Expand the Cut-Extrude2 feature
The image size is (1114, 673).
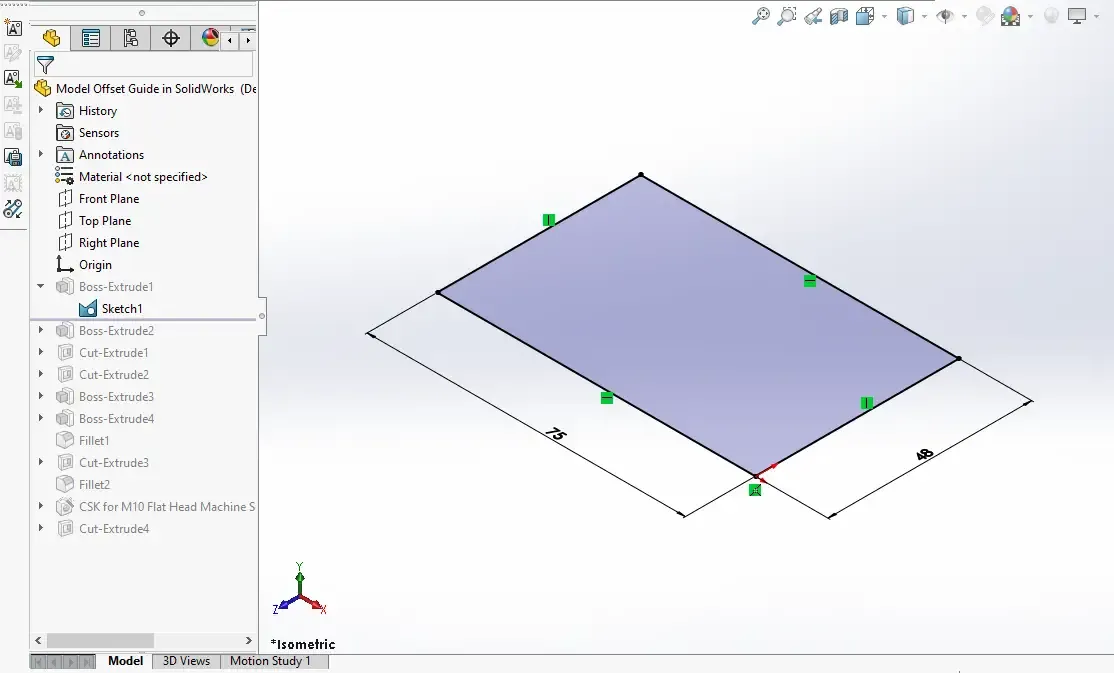tap(40, 375)
